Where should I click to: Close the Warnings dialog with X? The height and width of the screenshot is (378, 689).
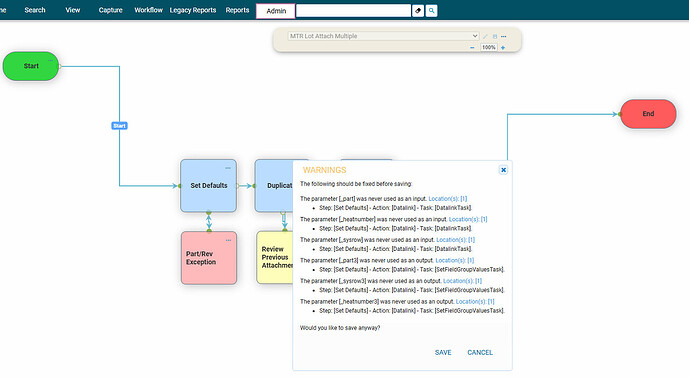click(504, 170)
